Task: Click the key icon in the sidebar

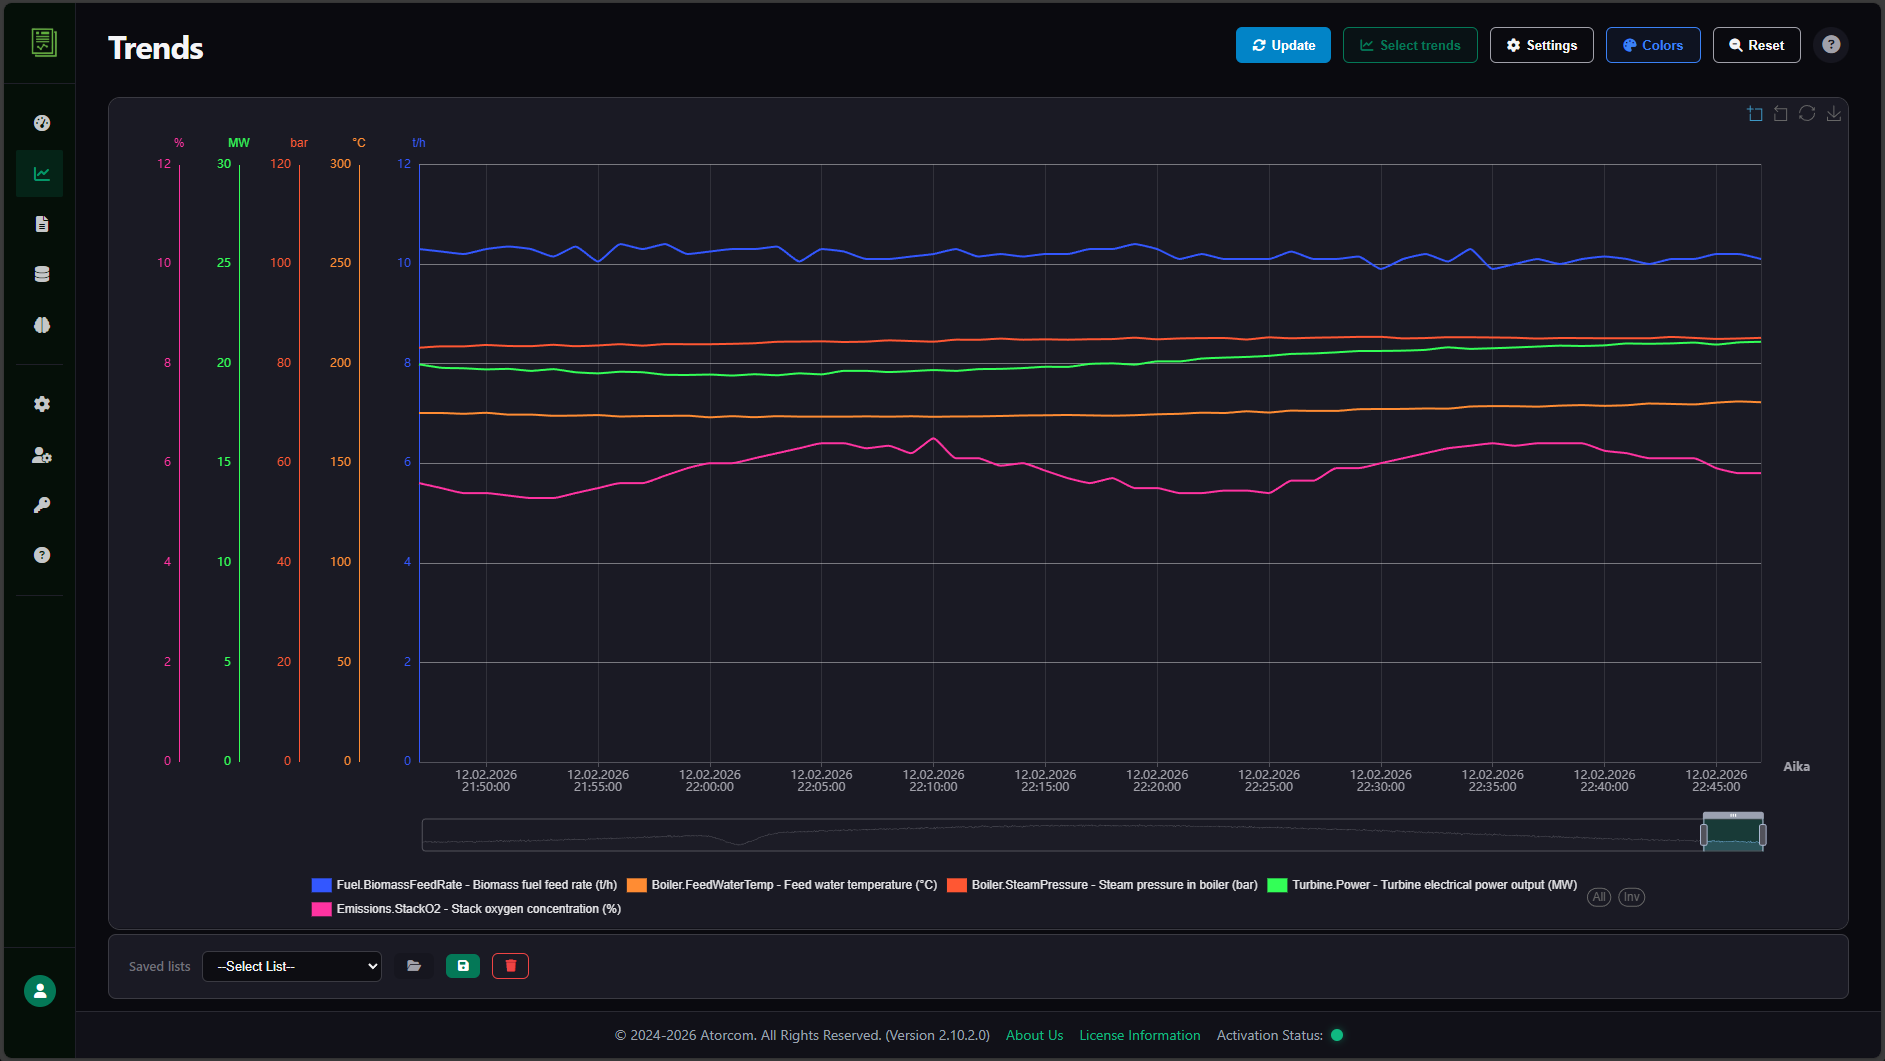Action: point(41,505)
